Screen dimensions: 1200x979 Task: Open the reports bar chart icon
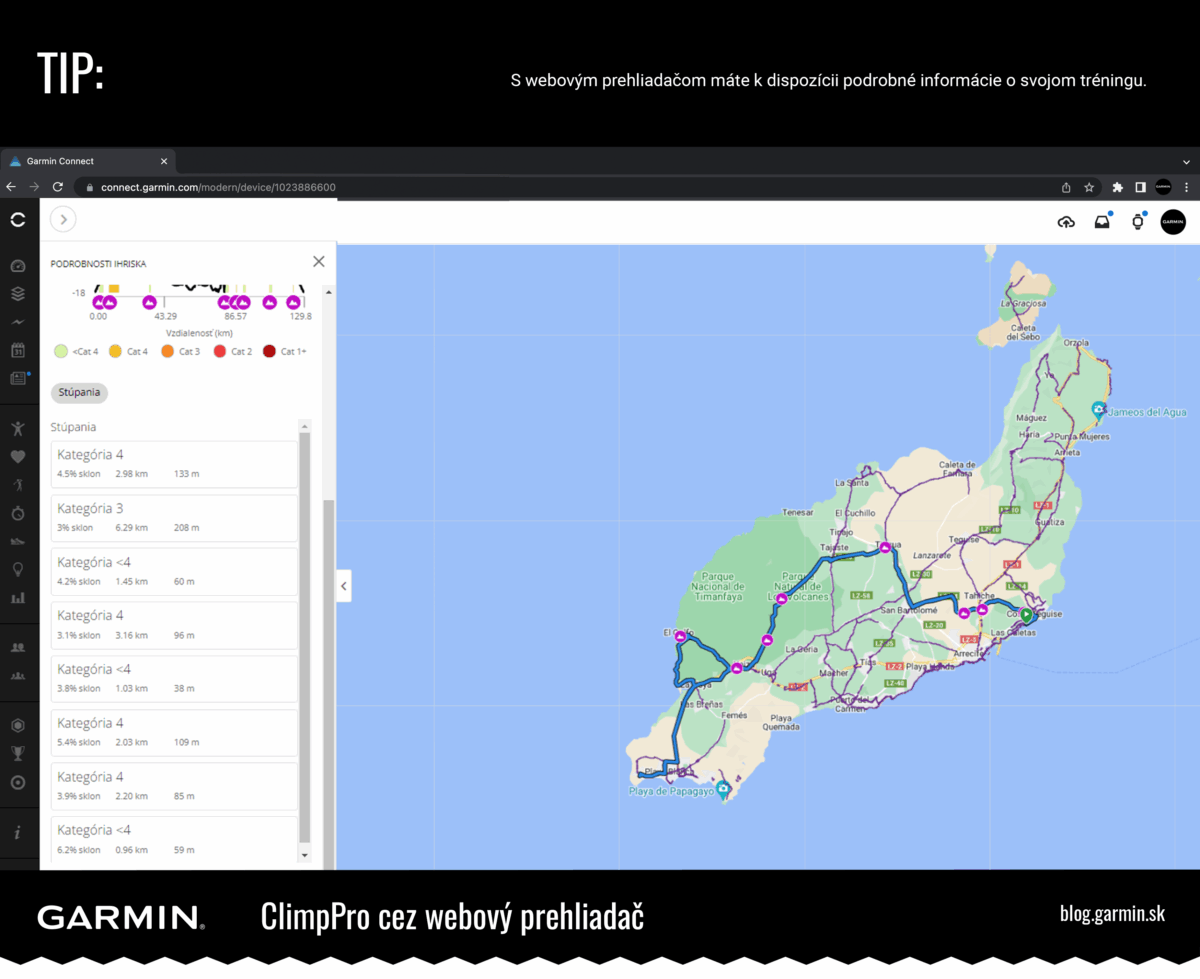18,598
